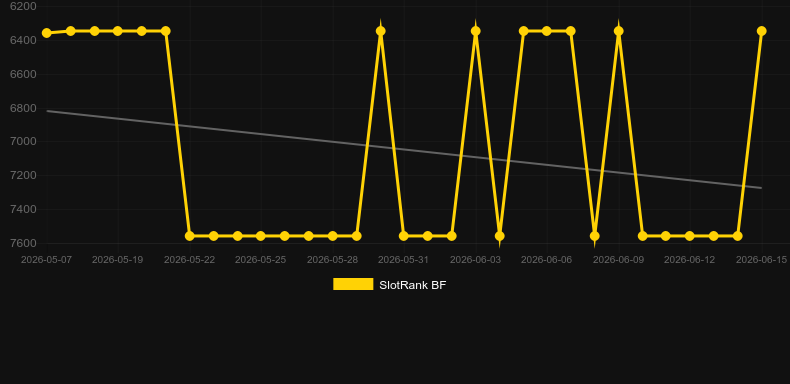This screenshot has height=384, width=790.
Task: Select the data point above 2026-05-28
Action: coord(333,236)
